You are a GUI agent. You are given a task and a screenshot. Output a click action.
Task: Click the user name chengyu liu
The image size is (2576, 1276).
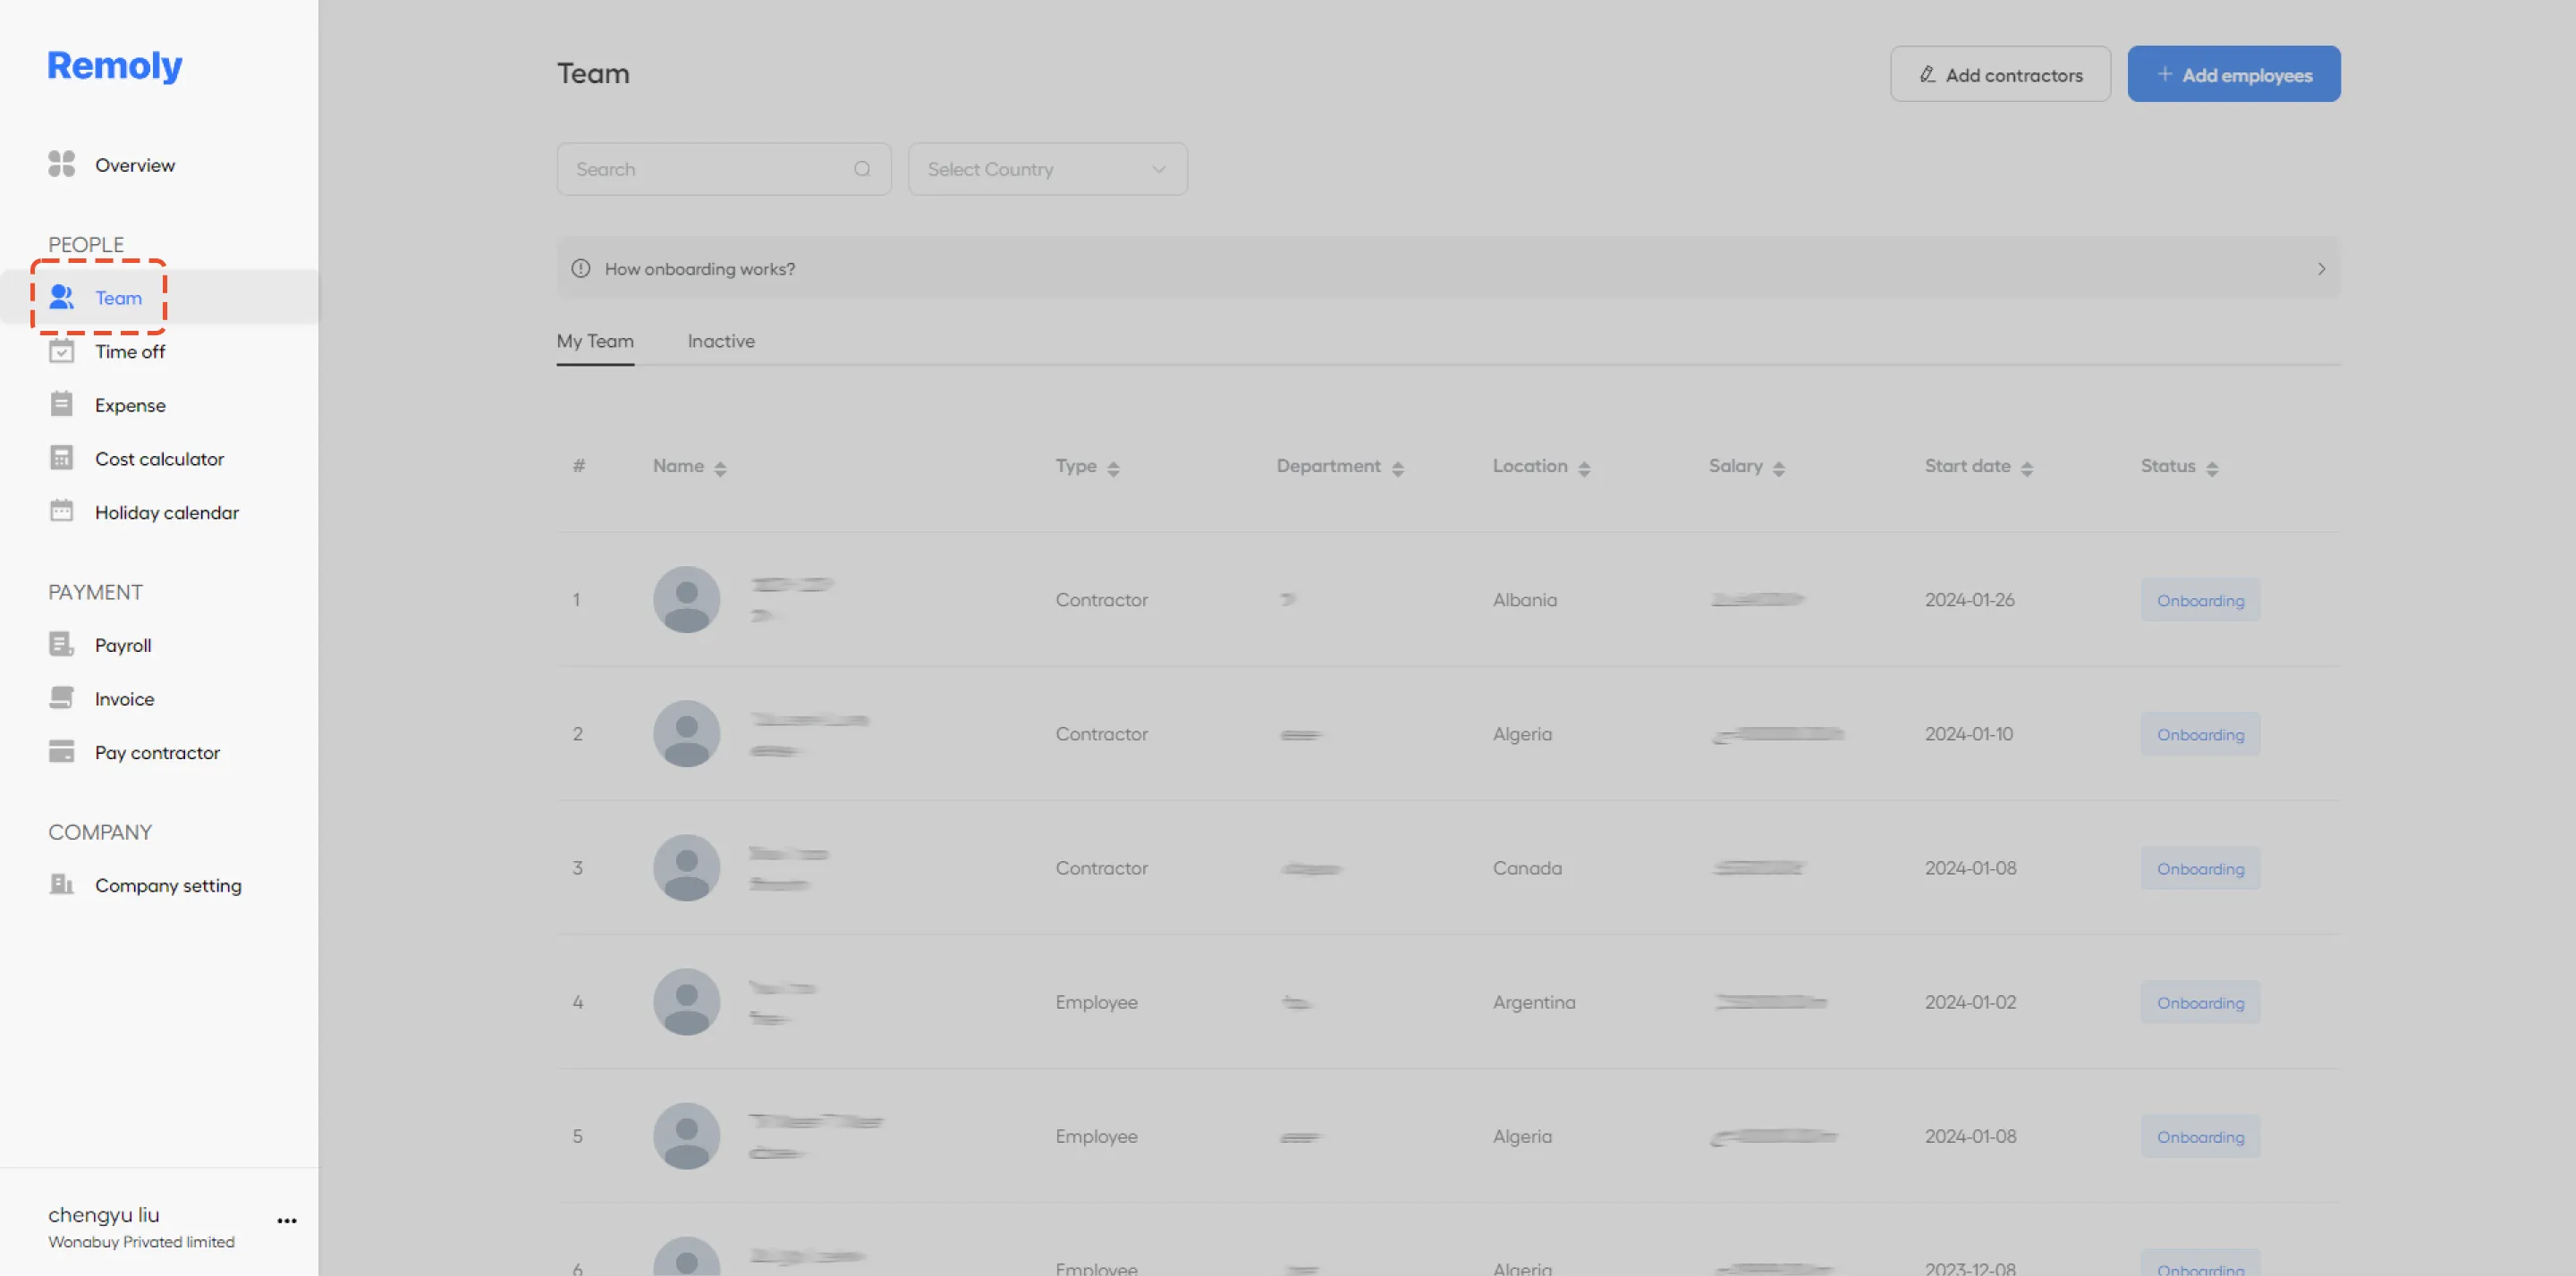[x=104, y=1214]
